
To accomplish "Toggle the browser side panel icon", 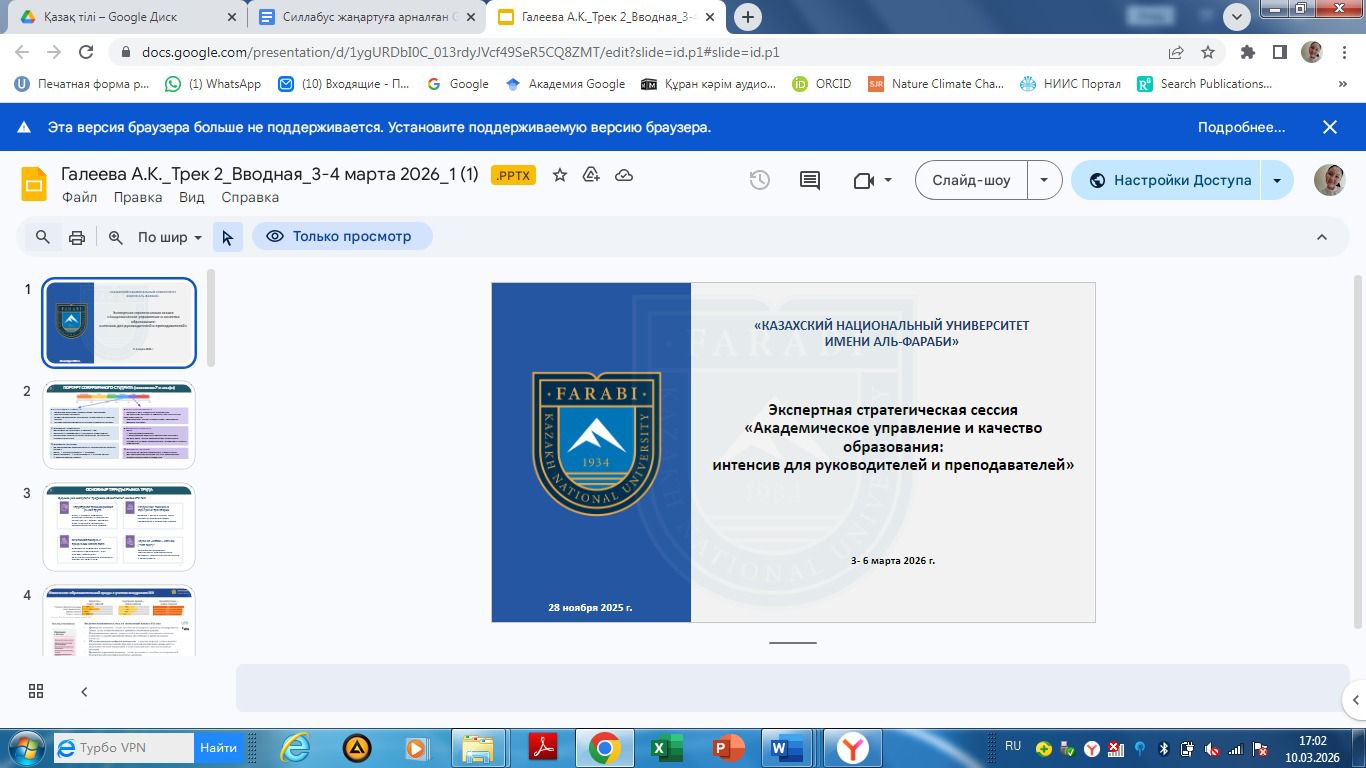I will pyautogui.click(x=1279, y=52).
